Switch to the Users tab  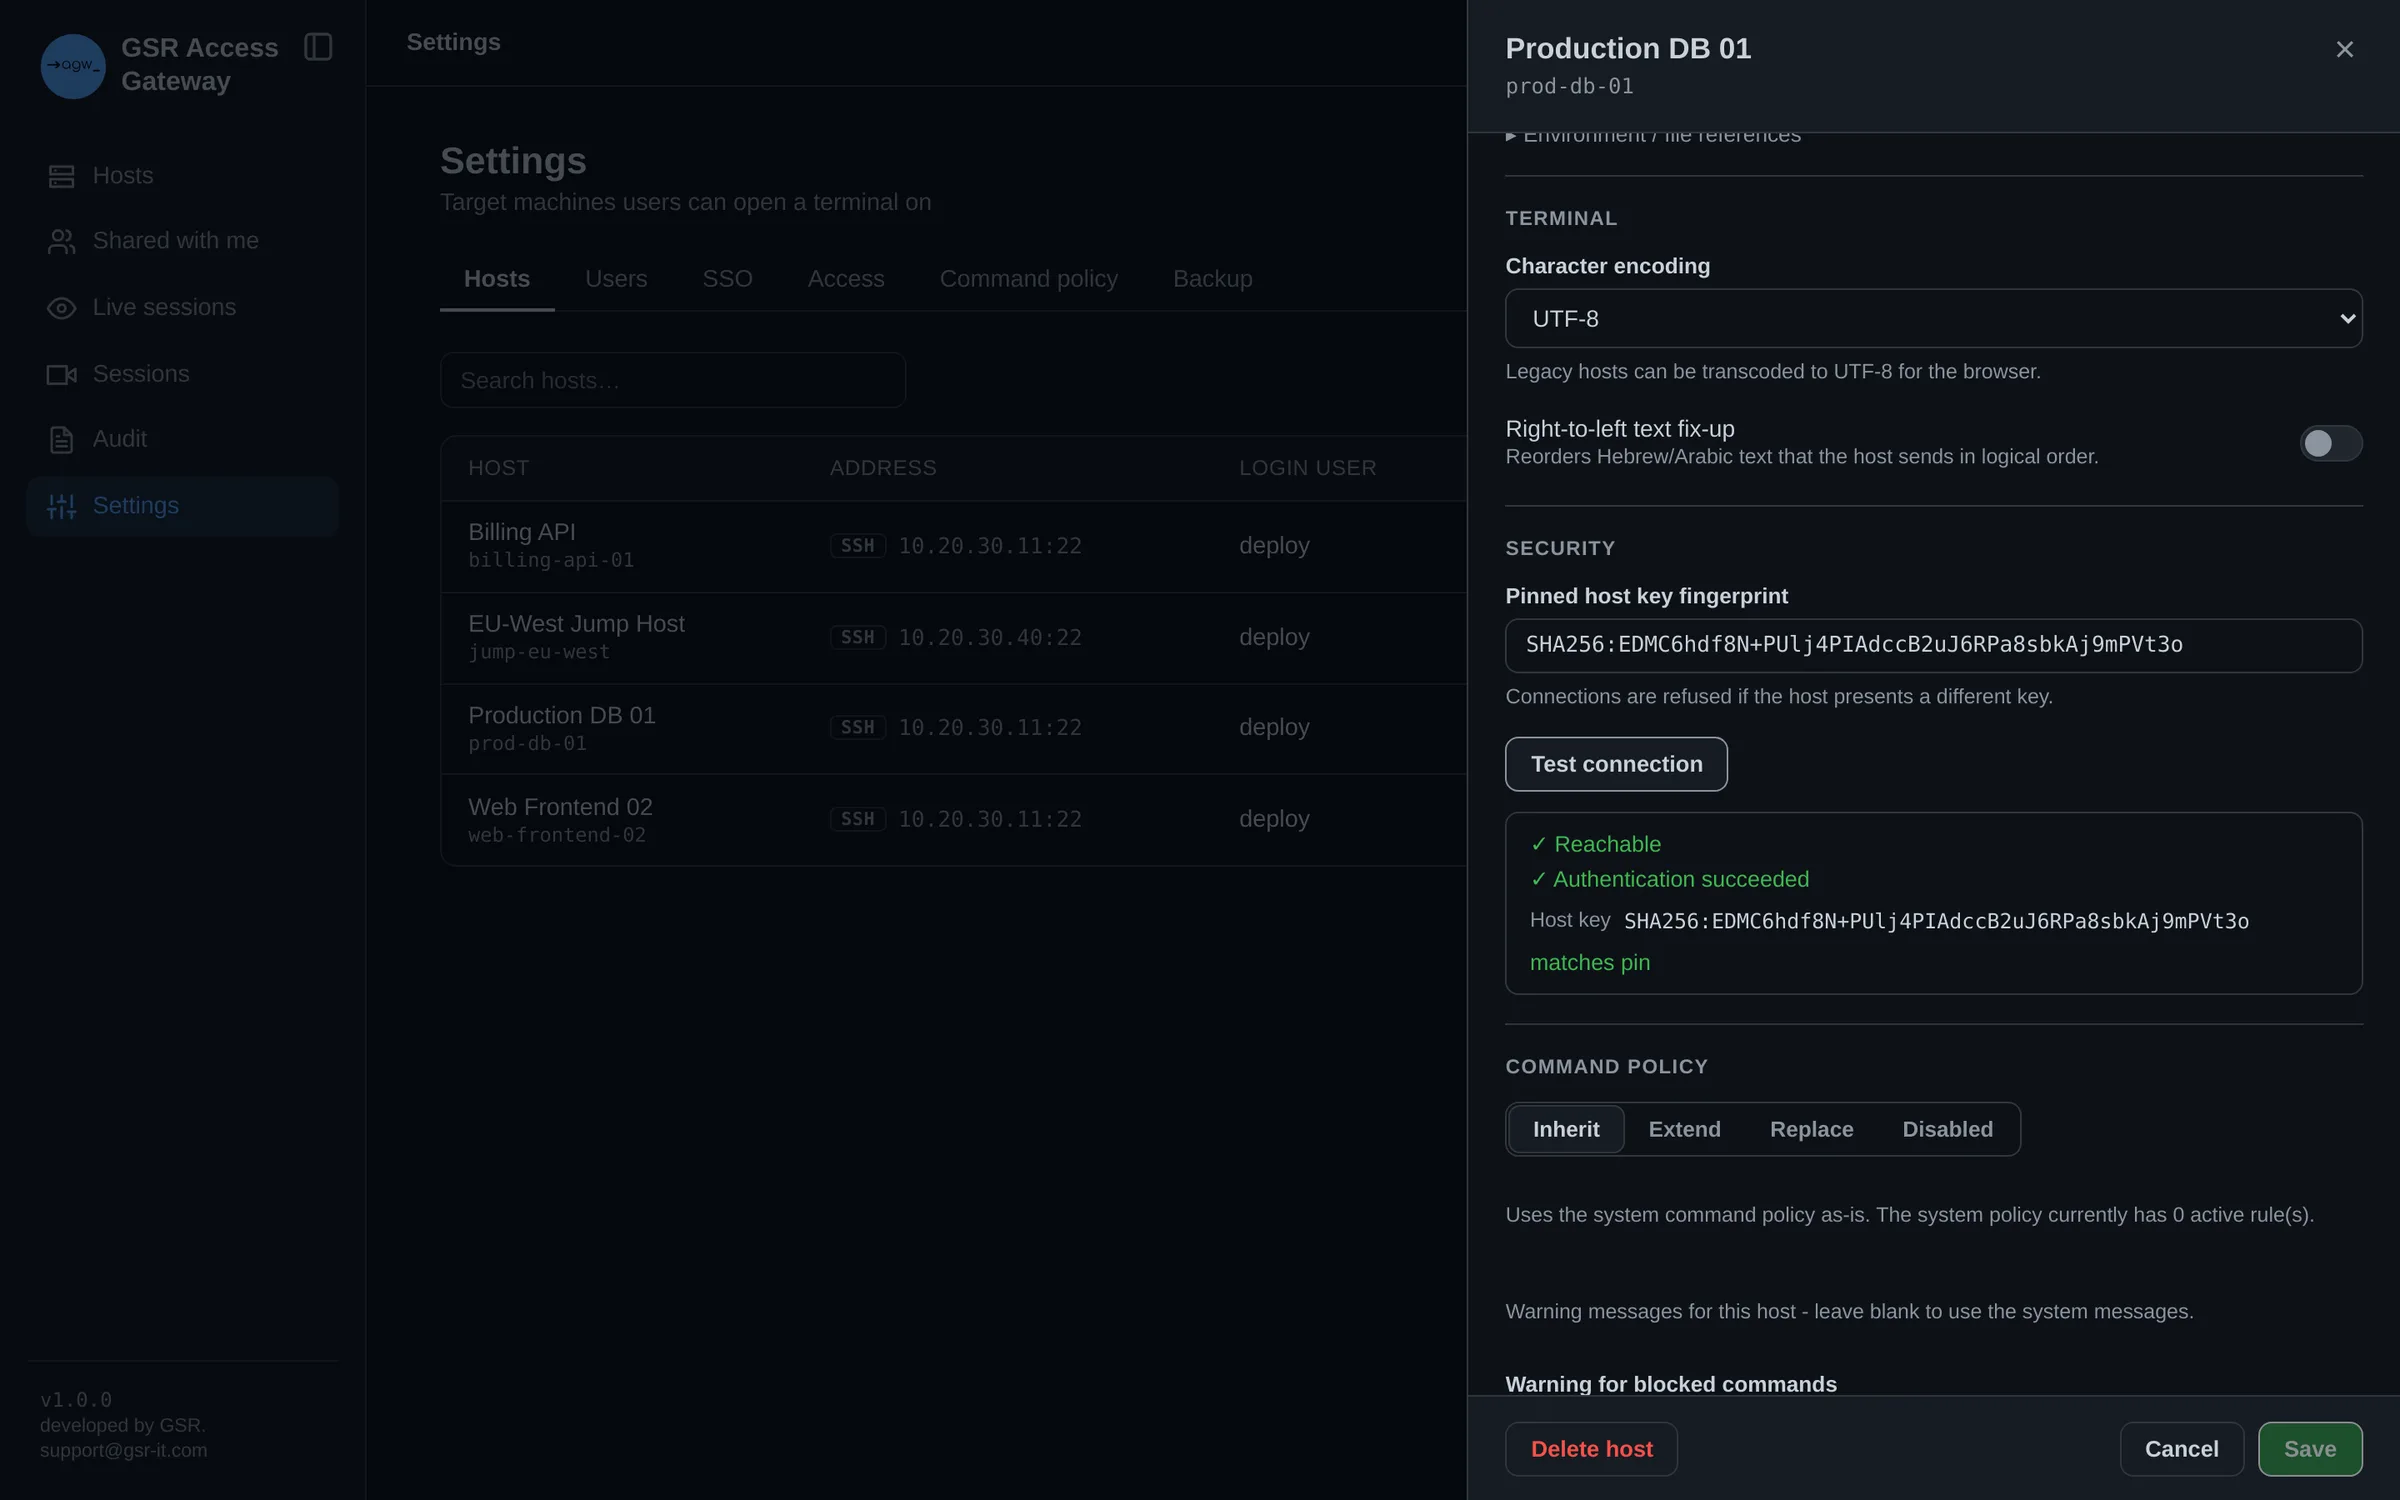[x=616, y=279]
